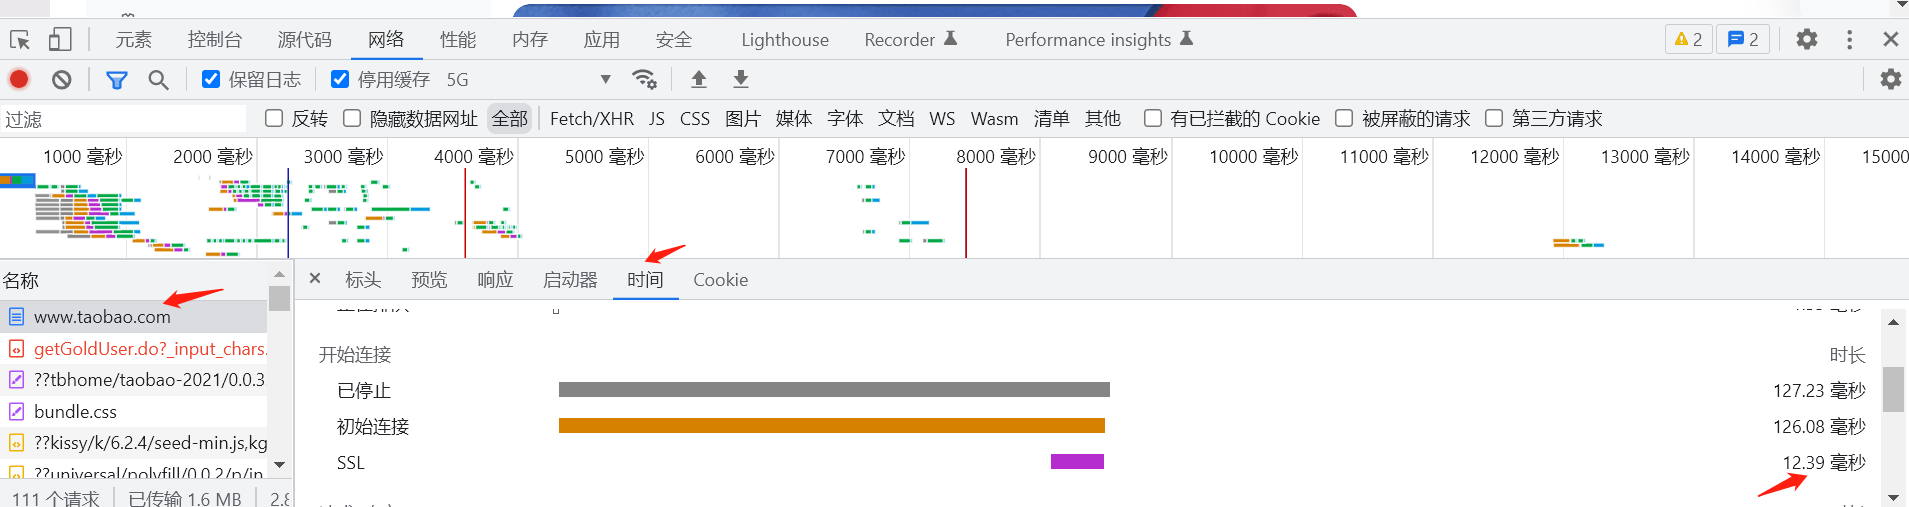The width and height of the screenshot is (1909, 507).
Task: Open the customize DevTools three-dot menu
Action: (x=1849, y=39)
